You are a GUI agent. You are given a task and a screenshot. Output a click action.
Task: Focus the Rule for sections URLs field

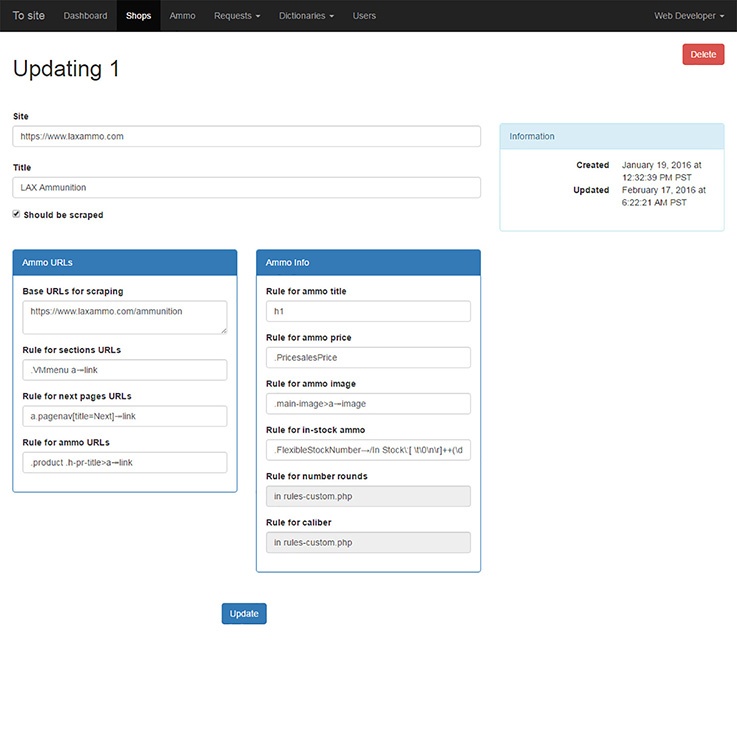pos(124,370)
